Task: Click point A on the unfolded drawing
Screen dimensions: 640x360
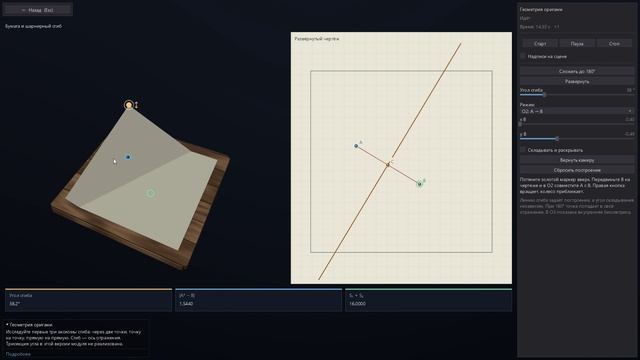Action: pos(356,146)
